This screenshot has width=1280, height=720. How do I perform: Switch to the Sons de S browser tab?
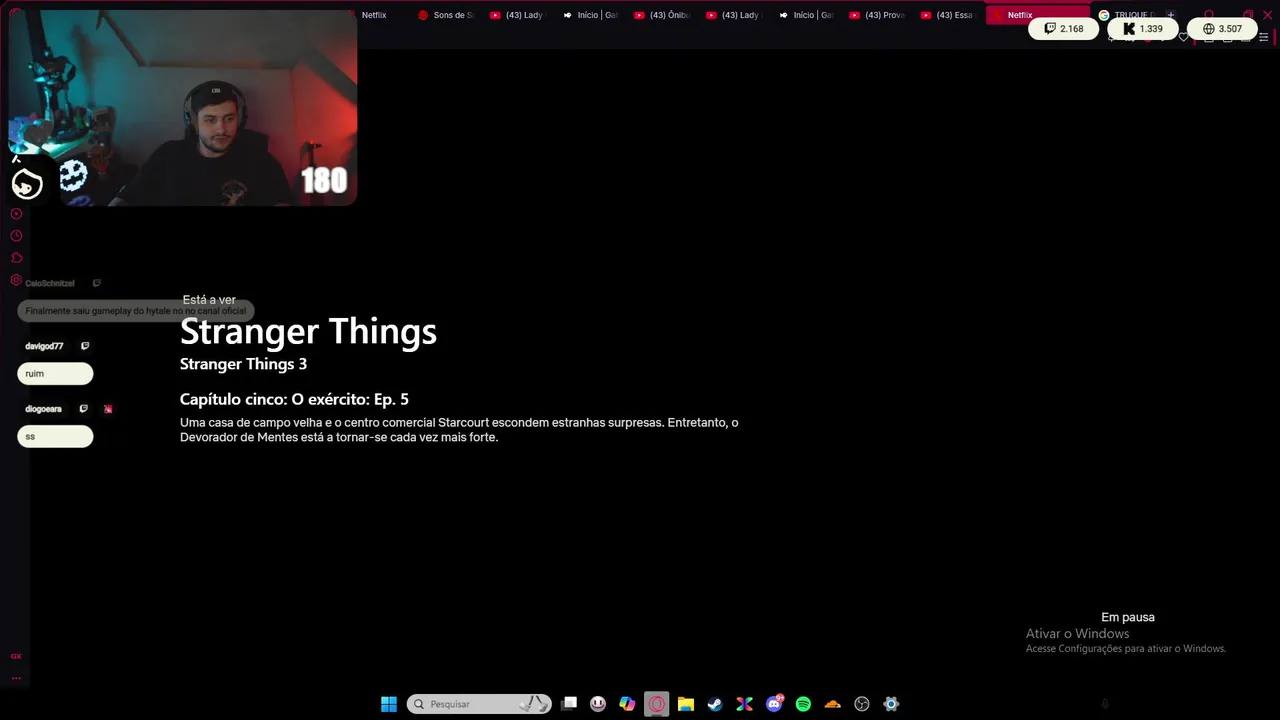point(445,15)
